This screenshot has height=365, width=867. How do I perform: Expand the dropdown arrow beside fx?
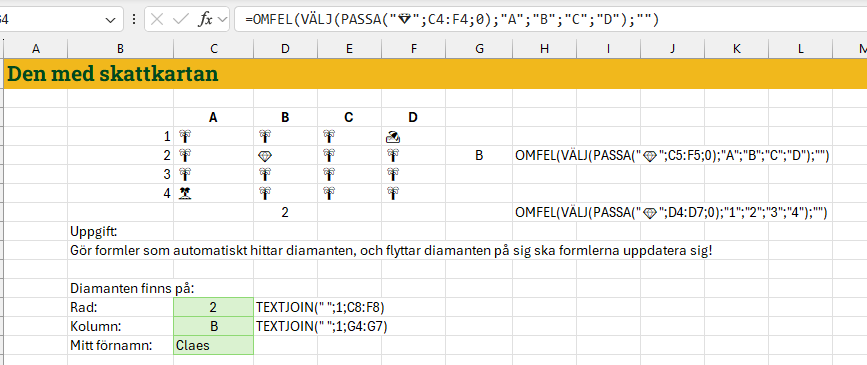(x=223, y=20)
